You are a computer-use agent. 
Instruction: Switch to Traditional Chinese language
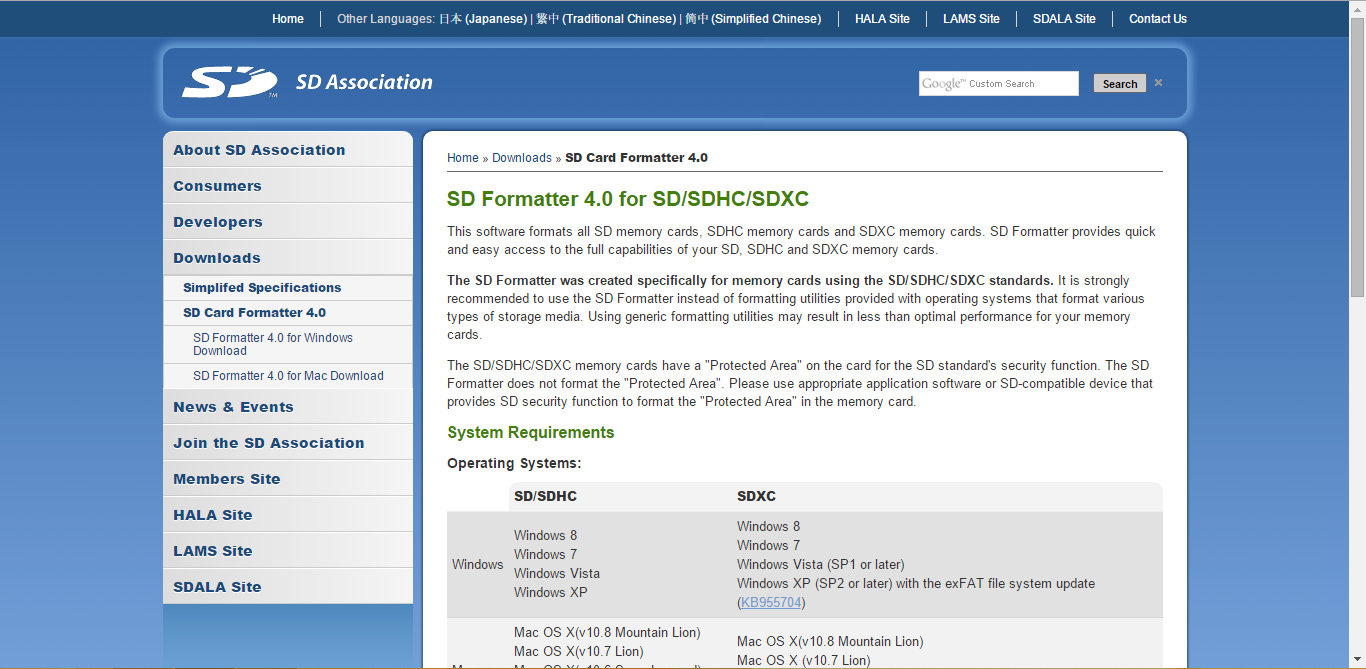coord(606,19)
